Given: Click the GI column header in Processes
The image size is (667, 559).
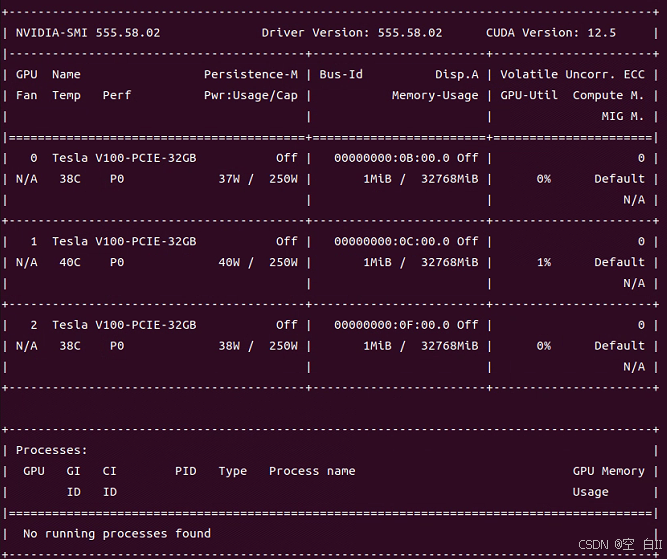Looking at the screenshot, I should (x=73, y=471).
